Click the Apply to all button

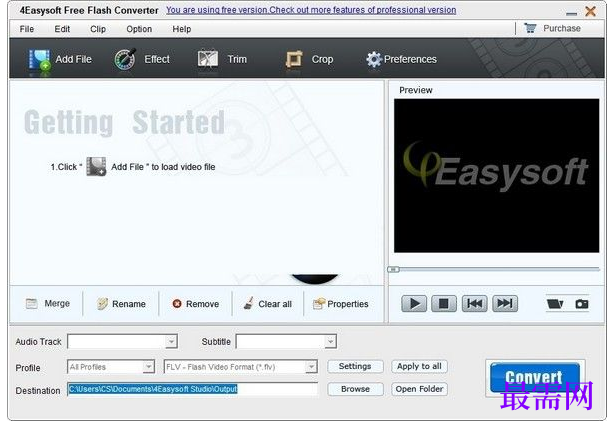pyautogui.click(x=419, y=366)
